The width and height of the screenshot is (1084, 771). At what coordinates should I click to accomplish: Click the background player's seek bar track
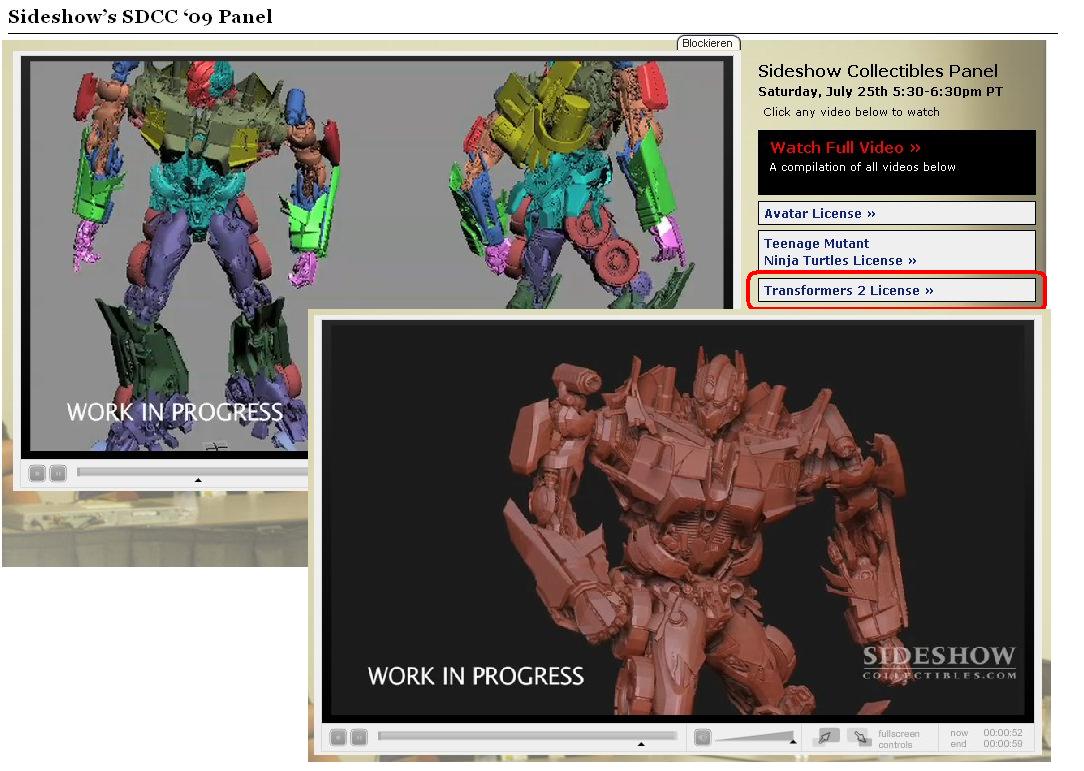(x=190, y=471)
